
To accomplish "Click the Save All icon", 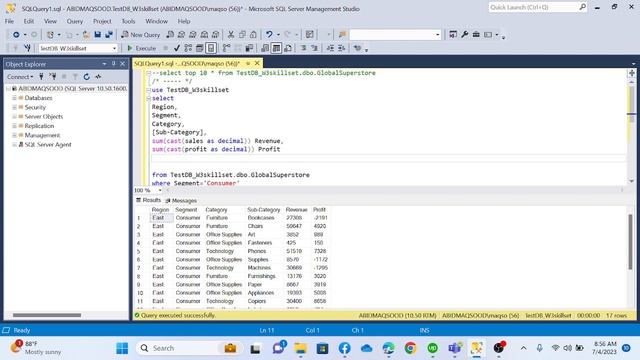I will (x=109, y=35).
